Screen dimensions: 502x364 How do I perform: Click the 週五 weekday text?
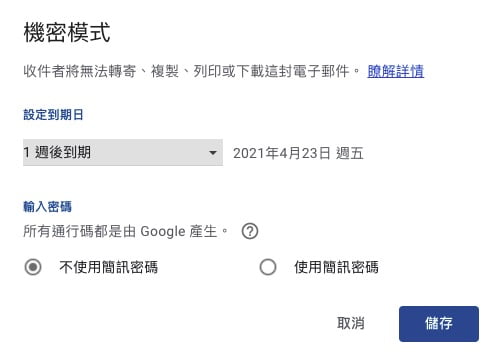(x=350, y=153)
